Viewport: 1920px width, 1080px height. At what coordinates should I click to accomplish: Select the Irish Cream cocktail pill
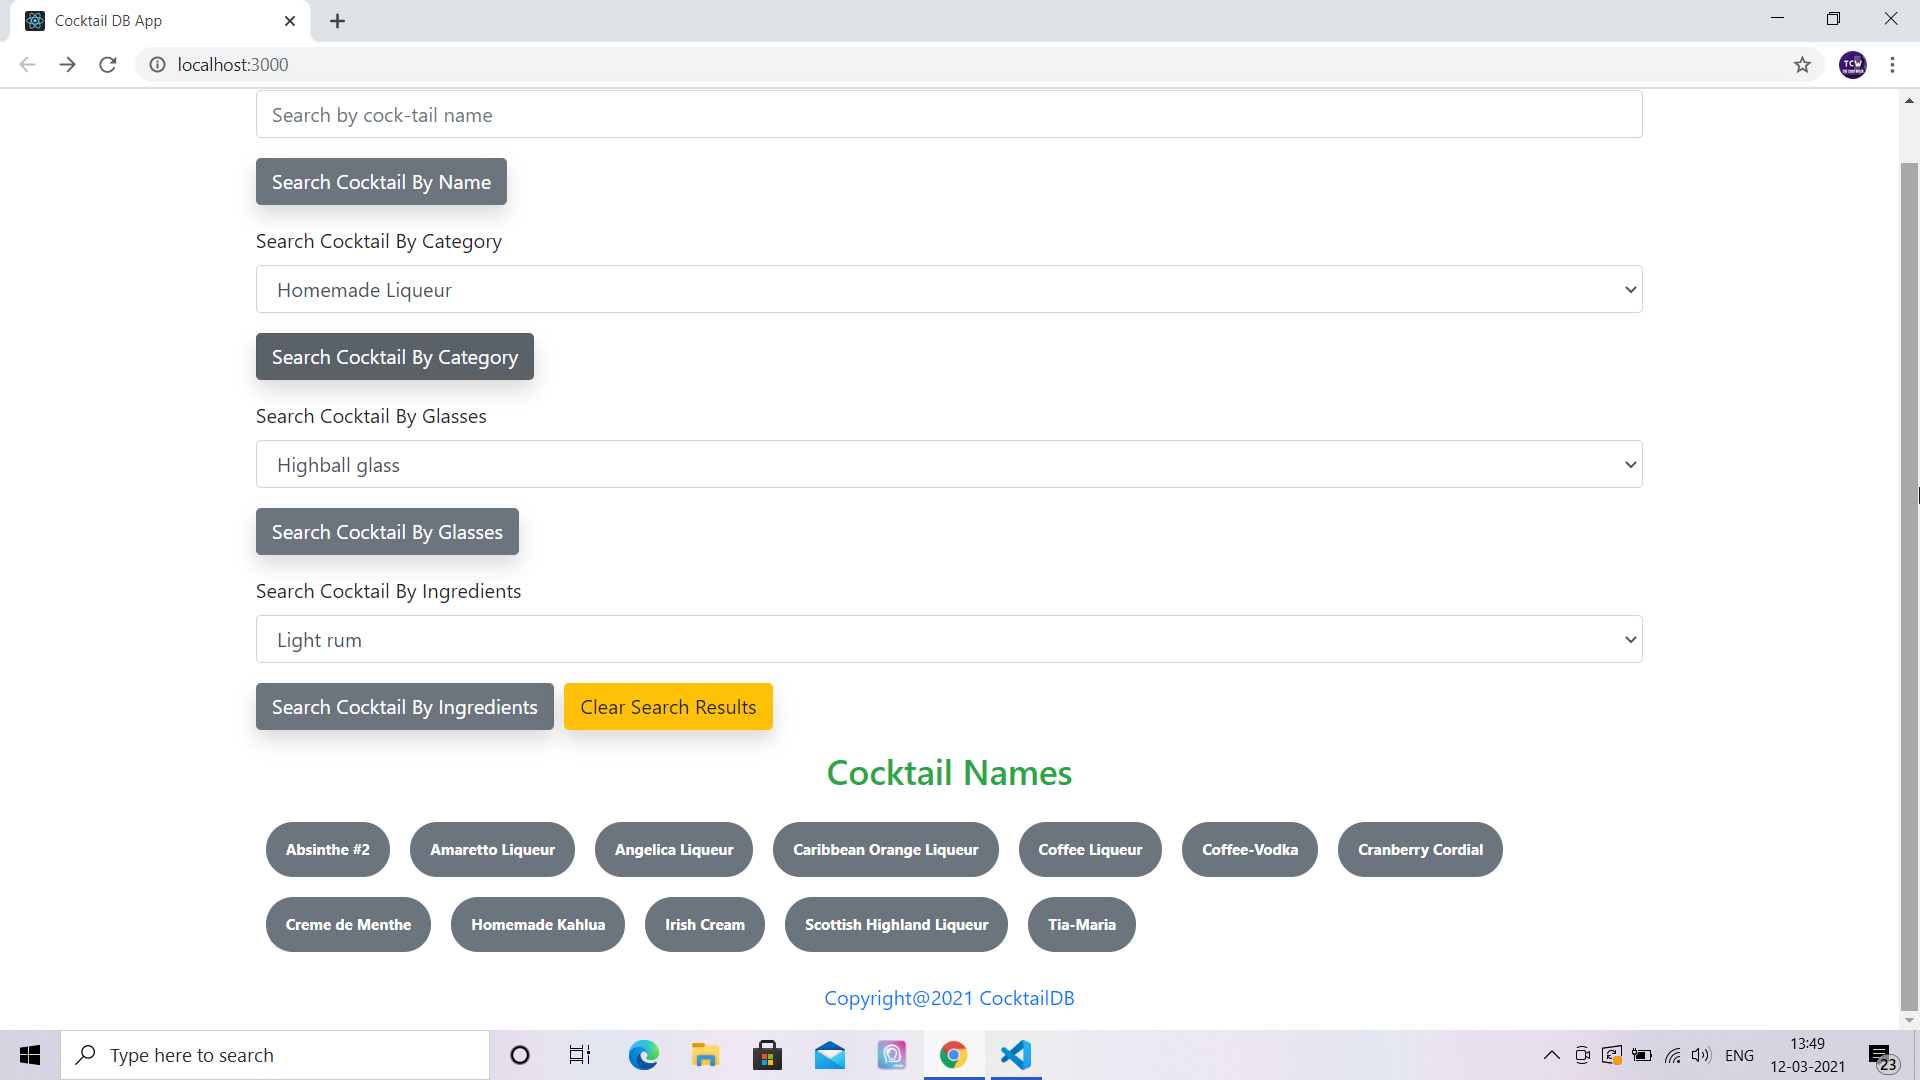704,925
